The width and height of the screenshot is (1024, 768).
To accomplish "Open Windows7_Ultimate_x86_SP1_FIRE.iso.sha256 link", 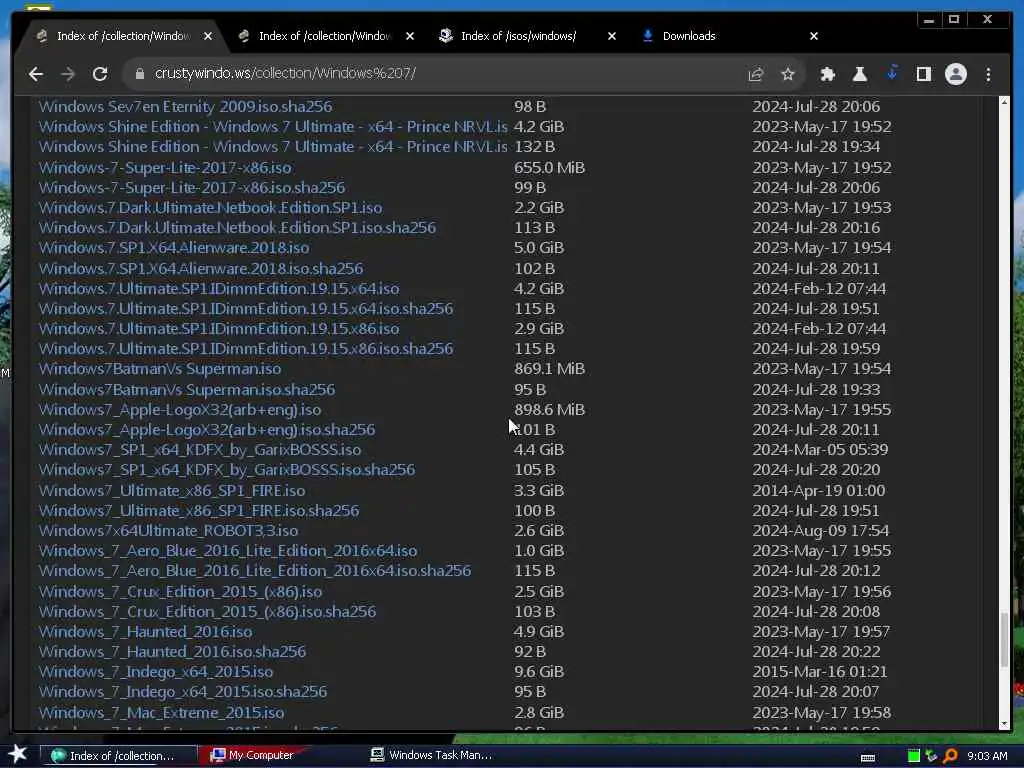I will click(199, 511).
